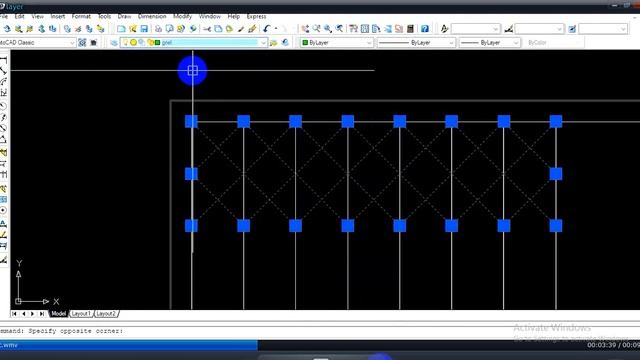This screenshot has width=640, height=360.
Task: Click the blue Help question-mark icon
Action: tap(425, 29)
